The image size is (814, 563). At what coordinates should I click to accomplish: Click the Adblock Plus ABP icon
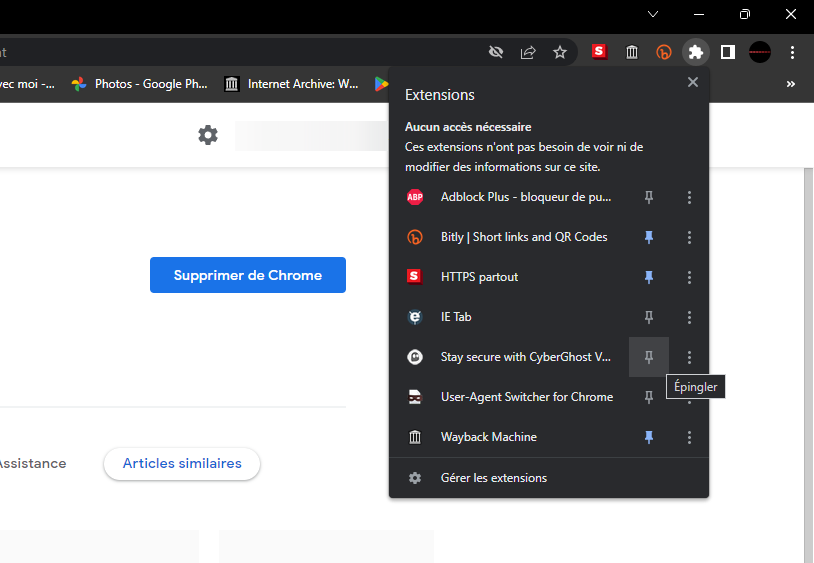tap(415, 197)
